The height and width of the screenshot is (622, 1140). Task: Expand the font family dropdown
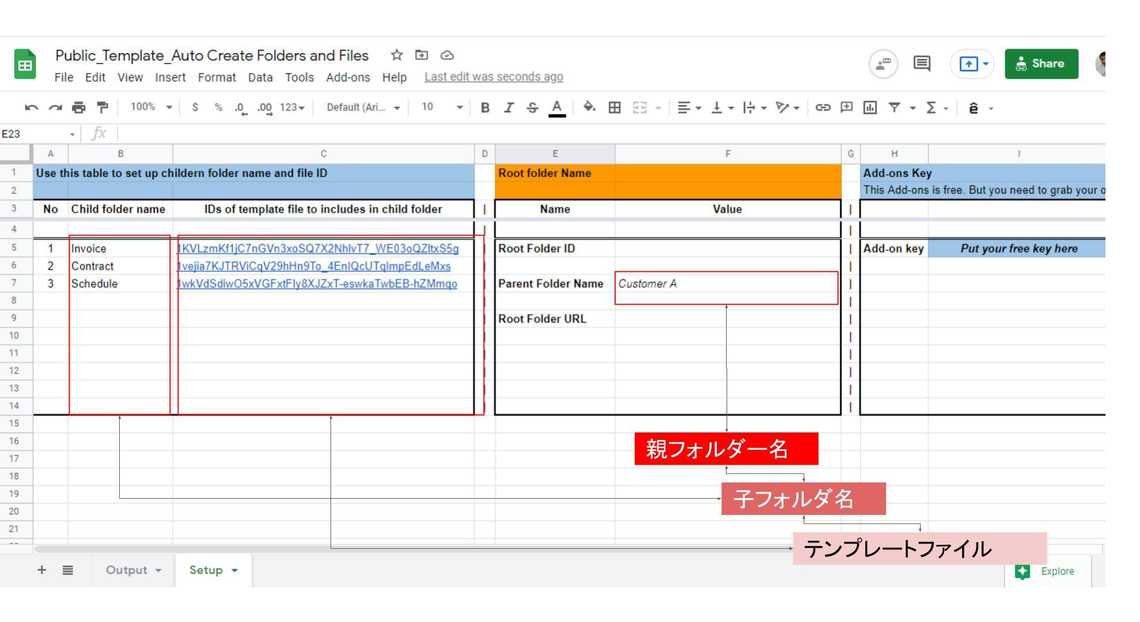363,108
